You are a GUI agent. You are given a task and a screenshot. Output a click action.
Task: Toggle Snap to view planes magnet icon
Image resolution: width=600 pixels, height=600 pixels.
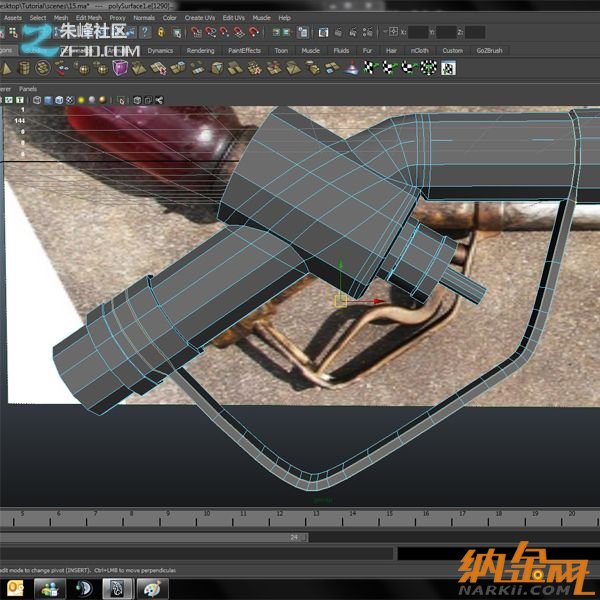pyautogui.click(x=239, y=33)
